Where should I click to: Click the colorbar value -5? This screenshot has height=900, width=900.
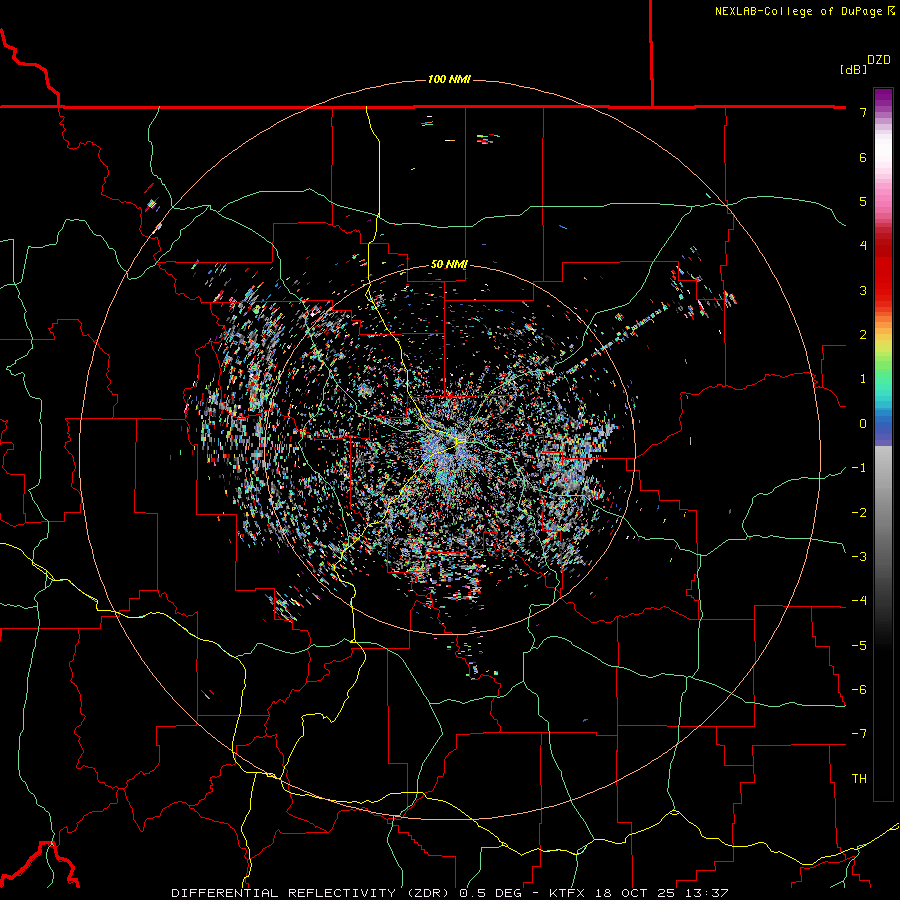[859, 646]
